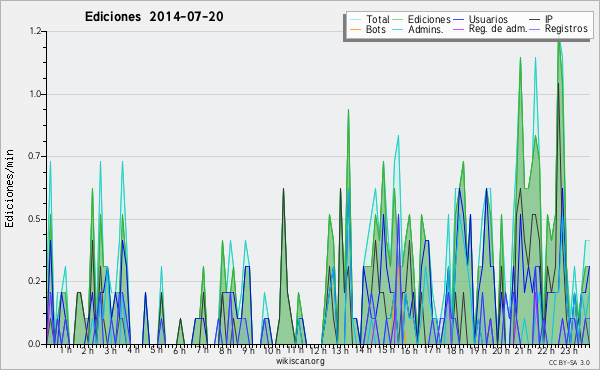Viewport: 600px width, 370px height.
Task: Click the '11 h' x-axis label
Action: [x=295, y=350]
